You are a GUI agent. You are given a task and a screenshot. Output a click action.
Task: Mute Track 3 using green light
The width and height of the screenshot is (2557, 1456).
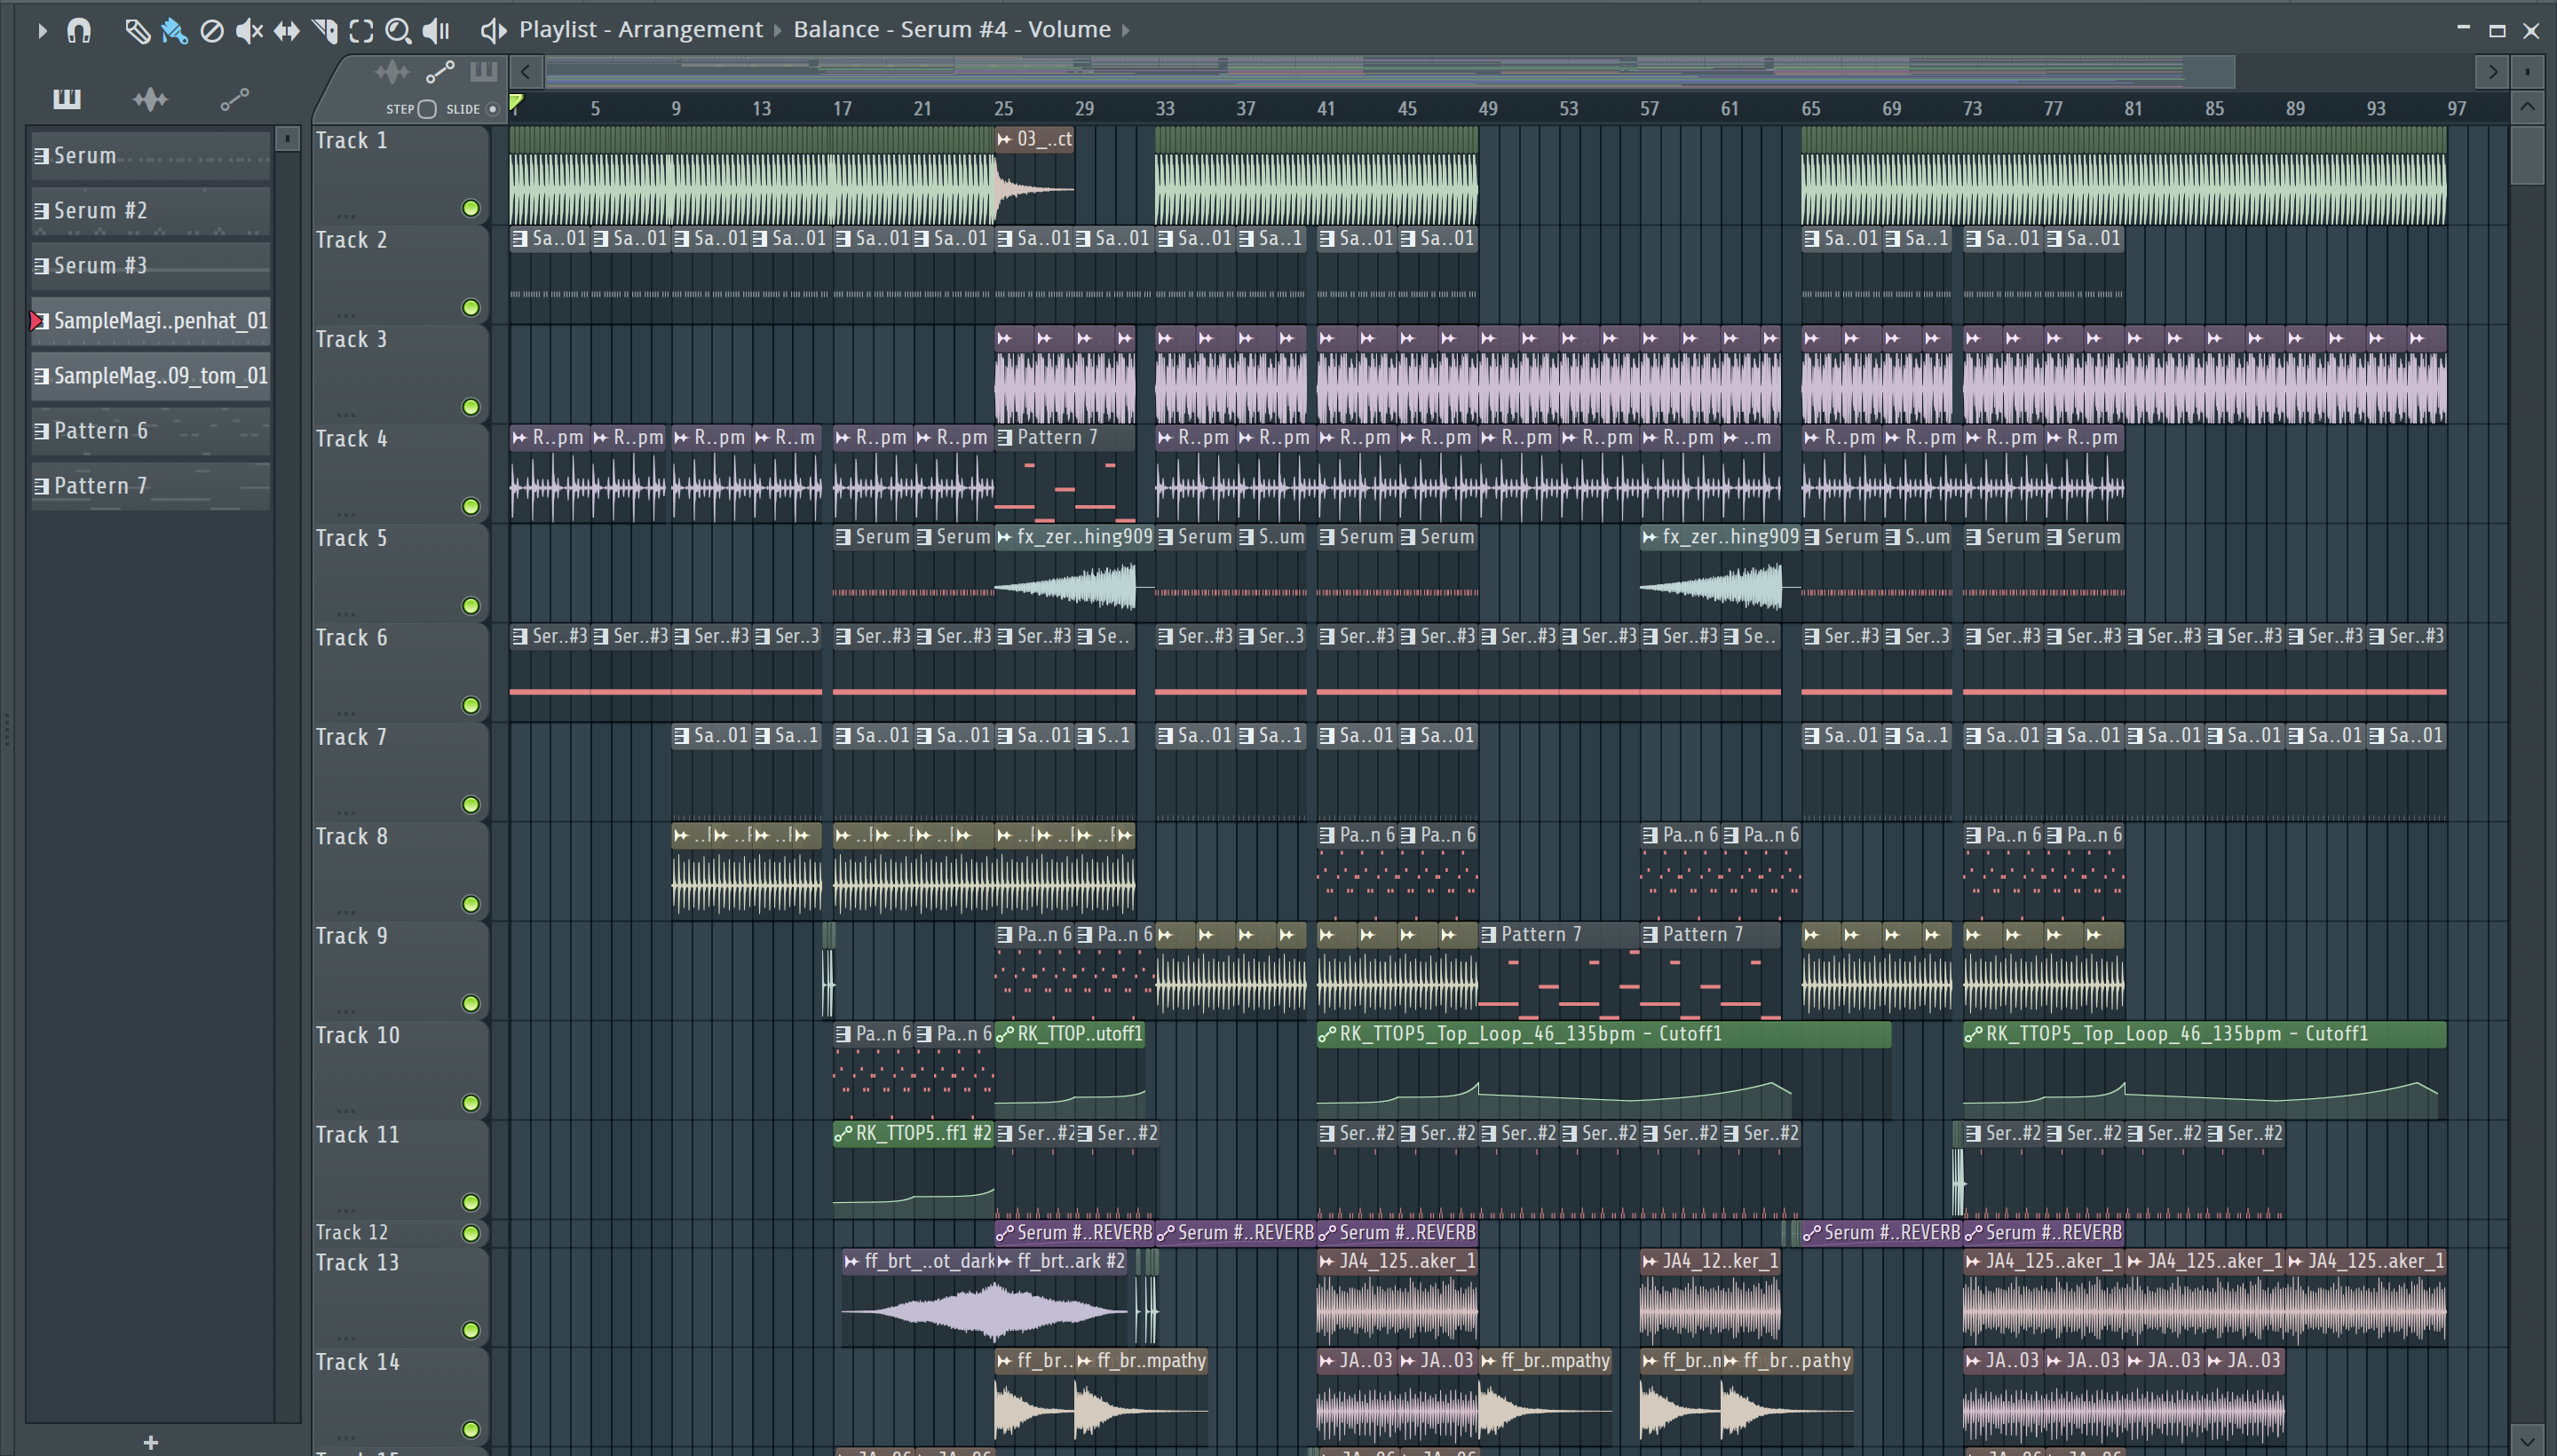(470, 407)
